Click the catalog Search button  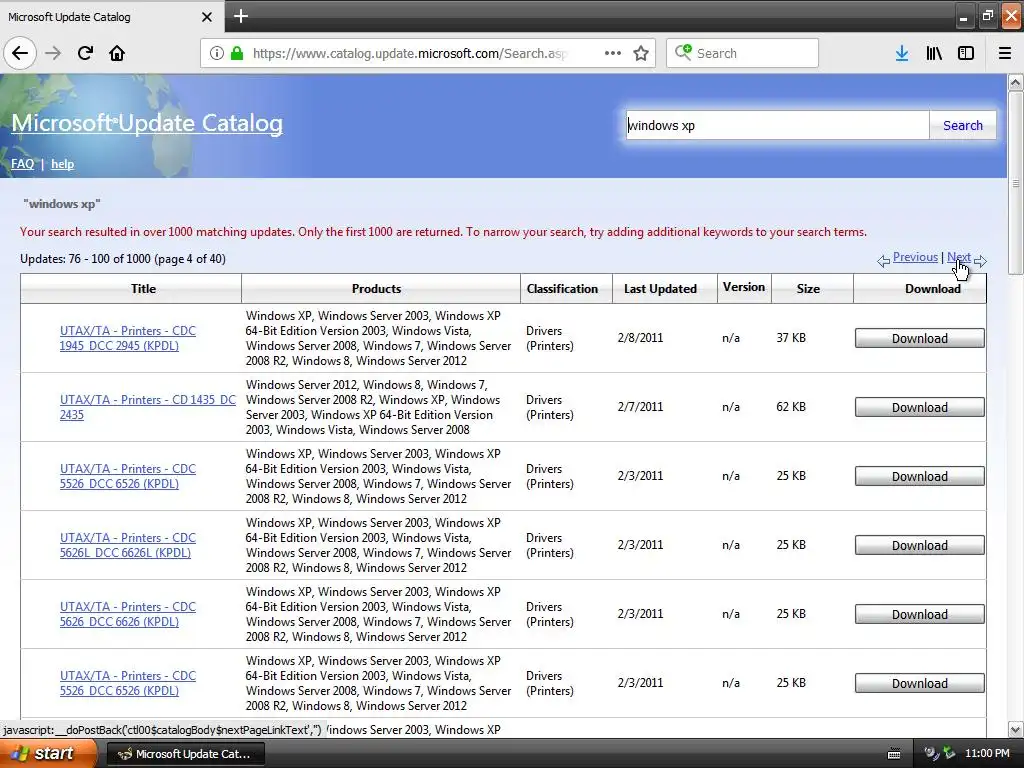tap(963, 125)
